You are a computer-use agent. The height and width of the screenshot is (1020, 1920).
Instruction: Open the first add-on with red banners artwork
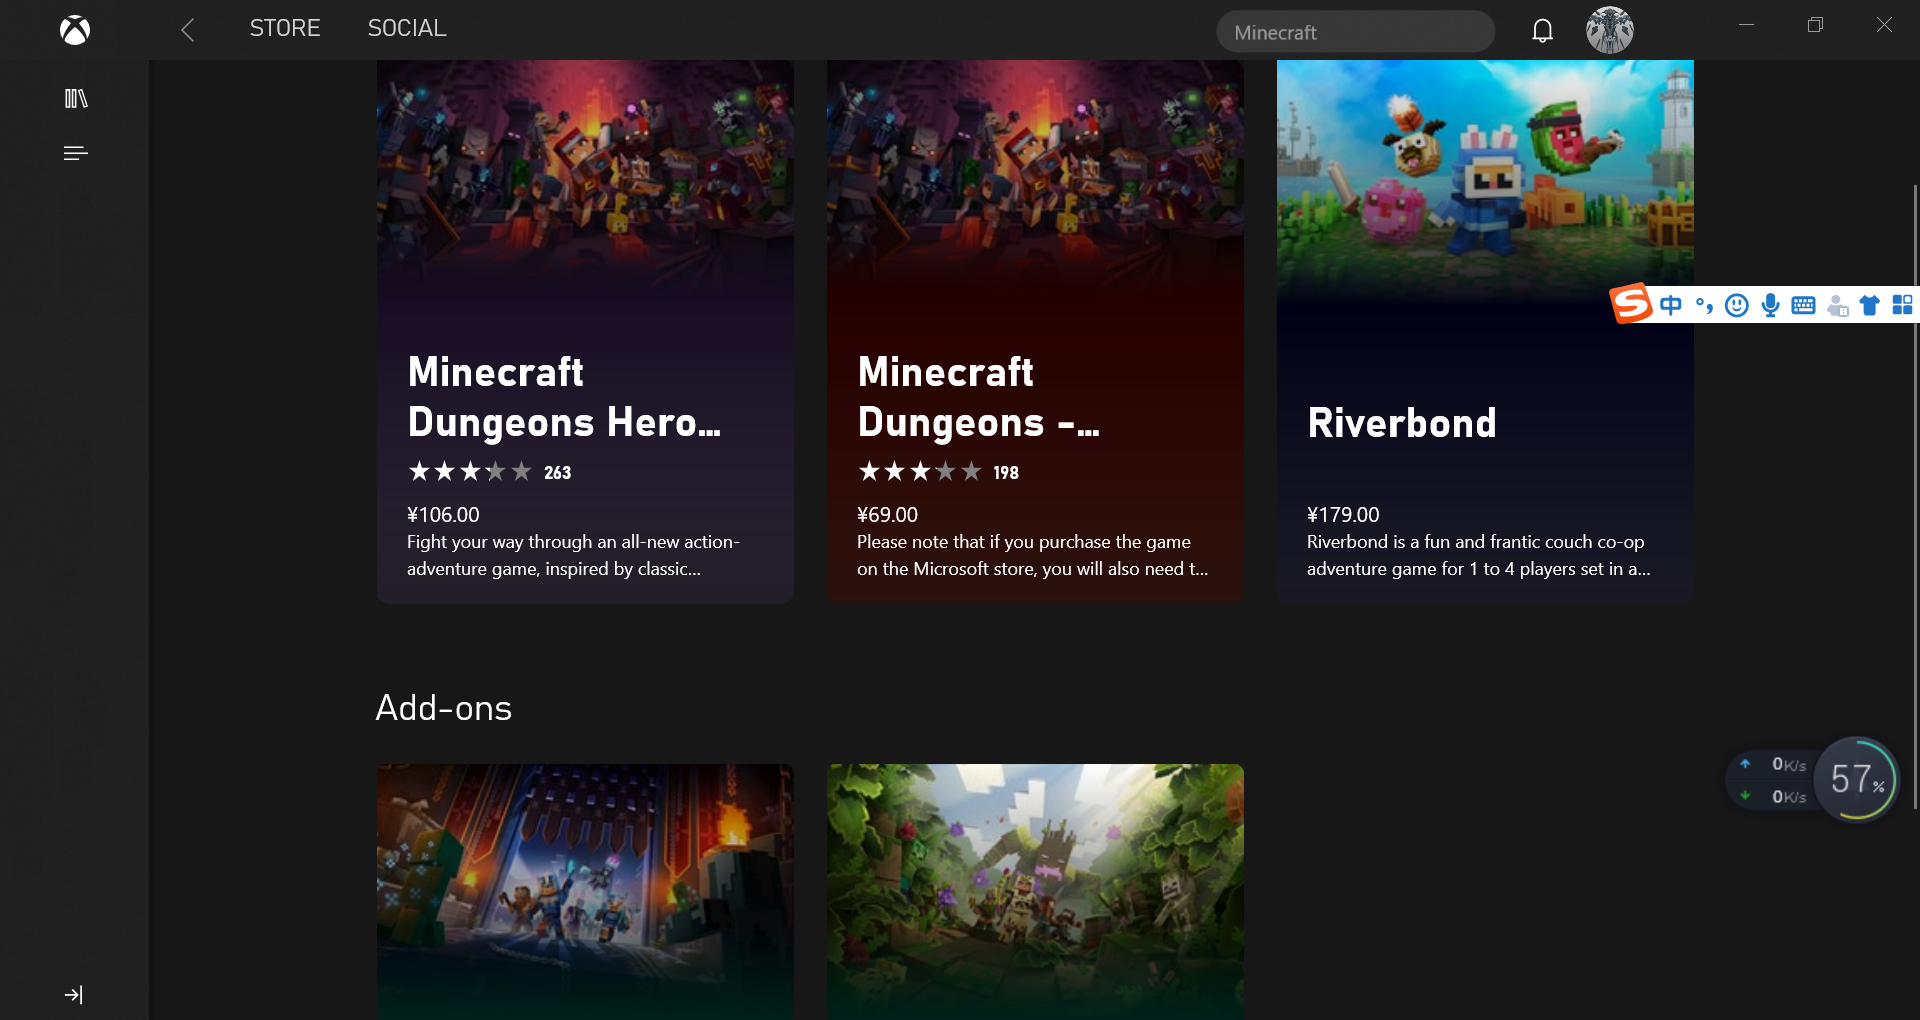click(x=585, y=892)
